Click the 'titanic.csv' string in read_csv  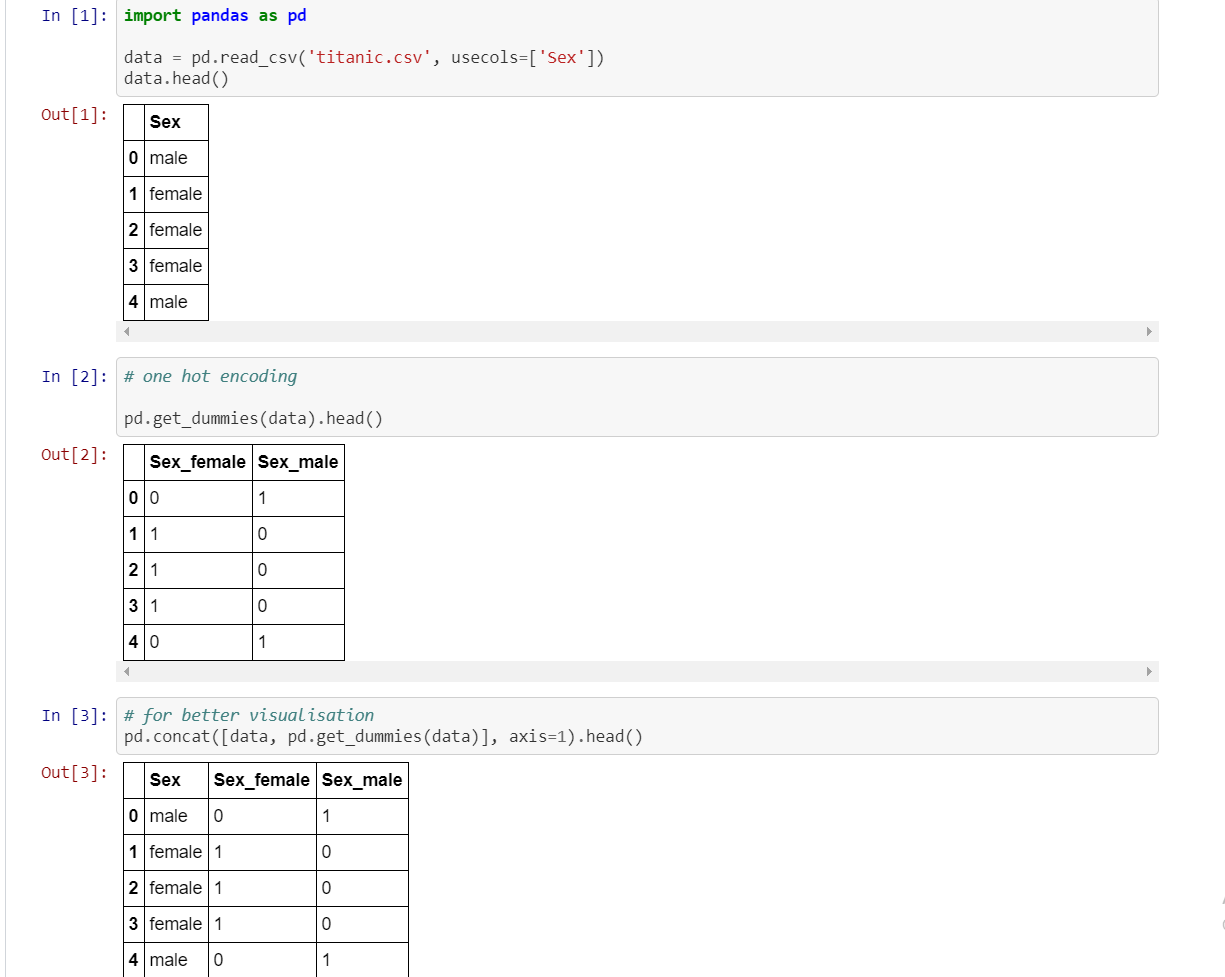pyautogui.click(x=370, y=57)
